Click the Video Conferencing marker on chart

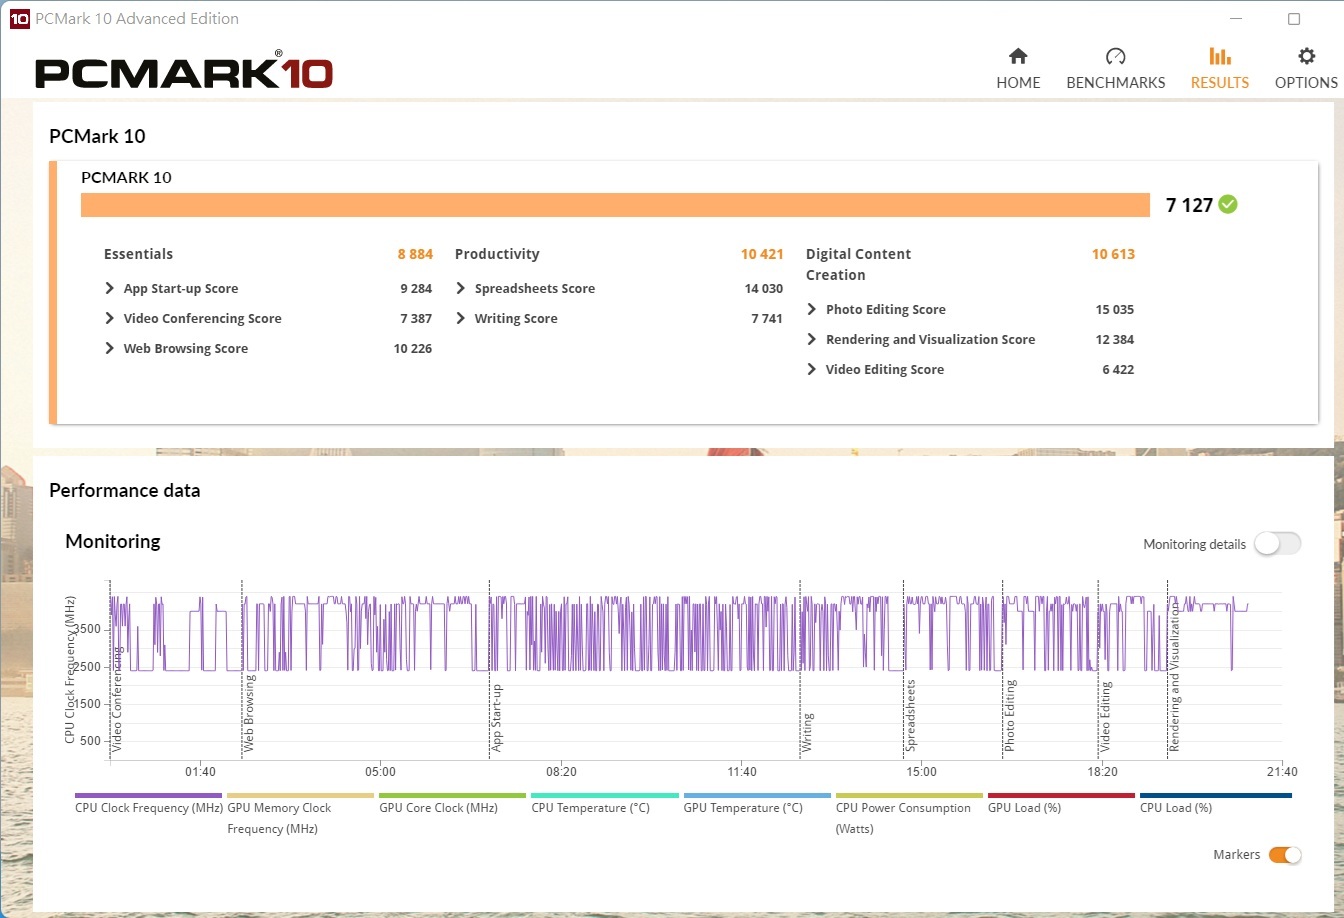(117, 699)
